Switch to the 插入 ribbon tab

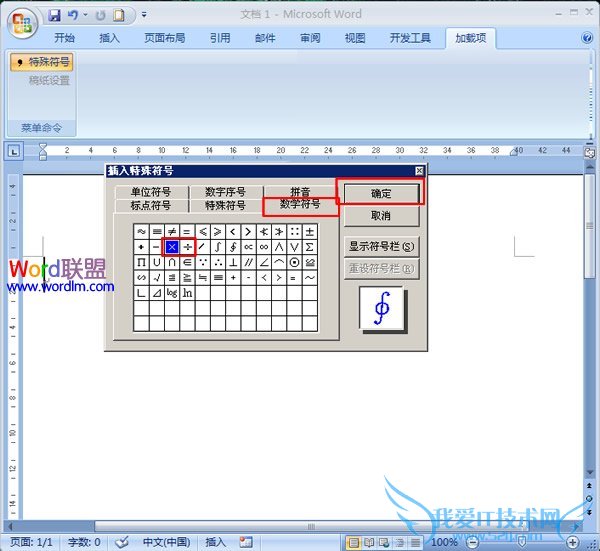[109, 38]
